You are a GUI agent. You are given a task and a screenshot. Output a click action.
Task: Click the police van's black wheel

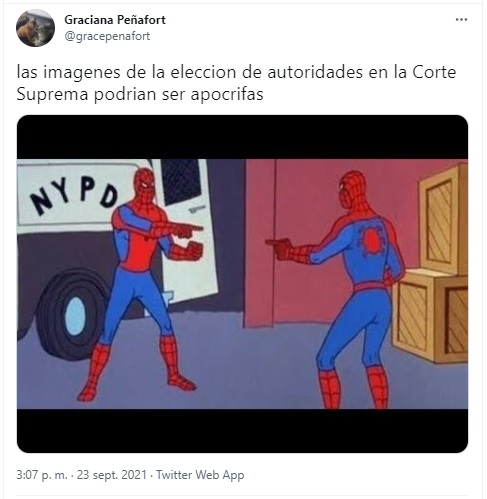click(72, 315)
